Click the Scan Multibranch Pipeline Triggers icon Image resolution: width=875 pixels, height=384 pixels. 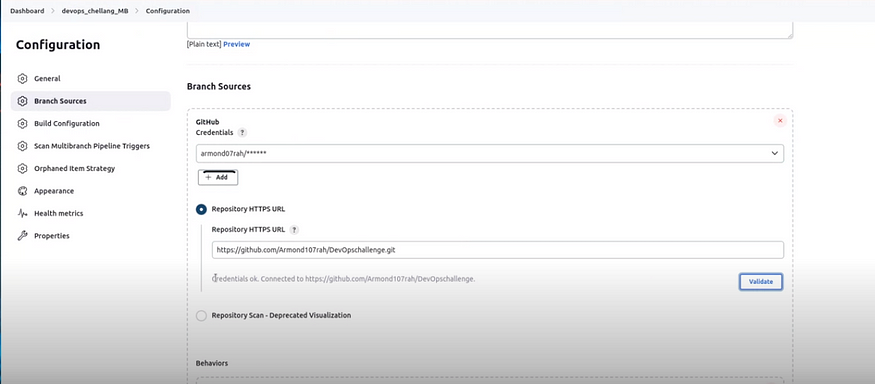[x=22, y=146]
